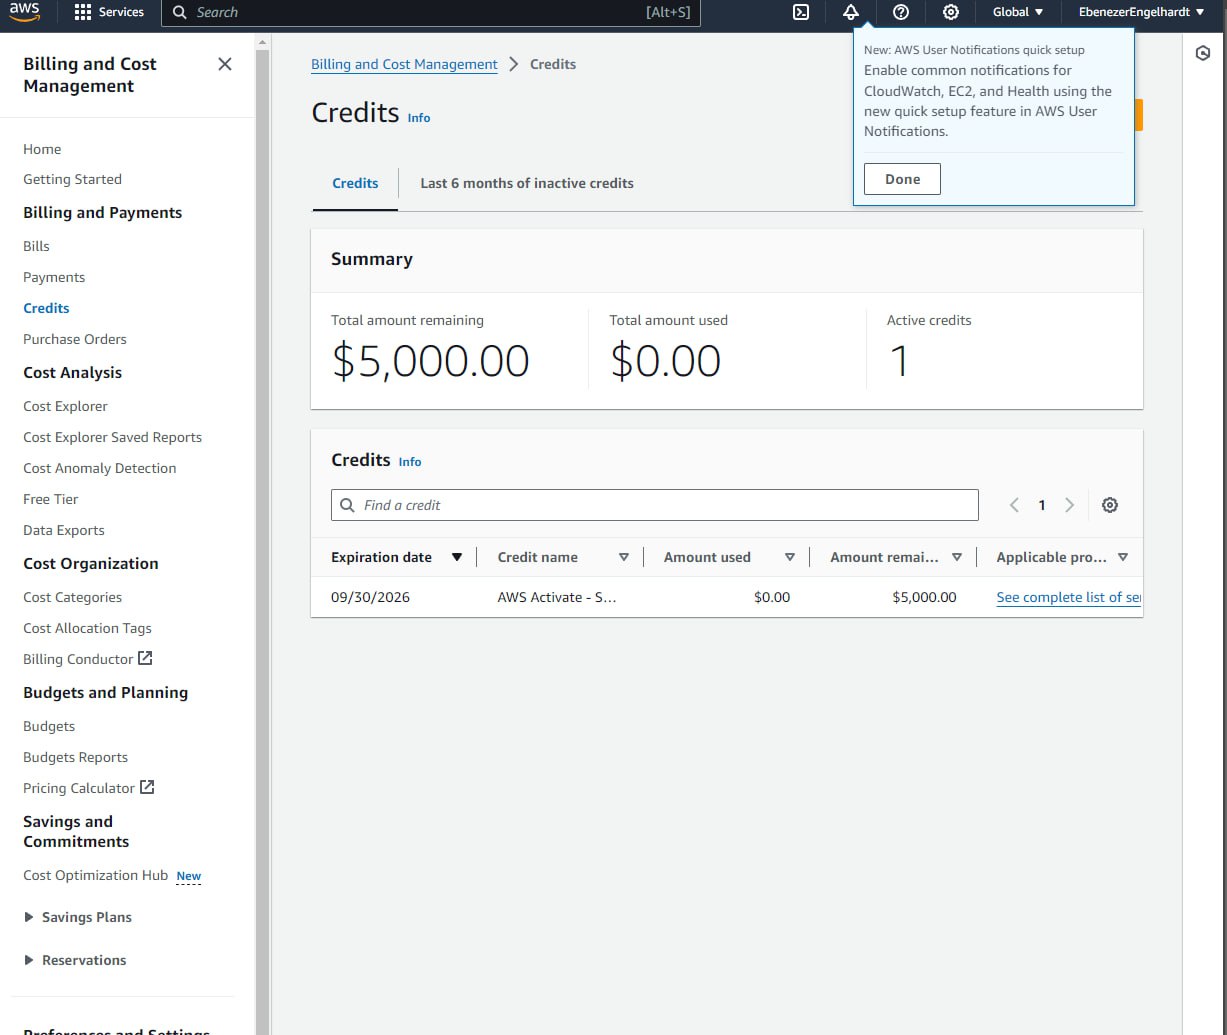The height and width of the screenshot is (1035, 1227).
Task: Open credits table preferences gear
Action: click(x=1110, y=505)
